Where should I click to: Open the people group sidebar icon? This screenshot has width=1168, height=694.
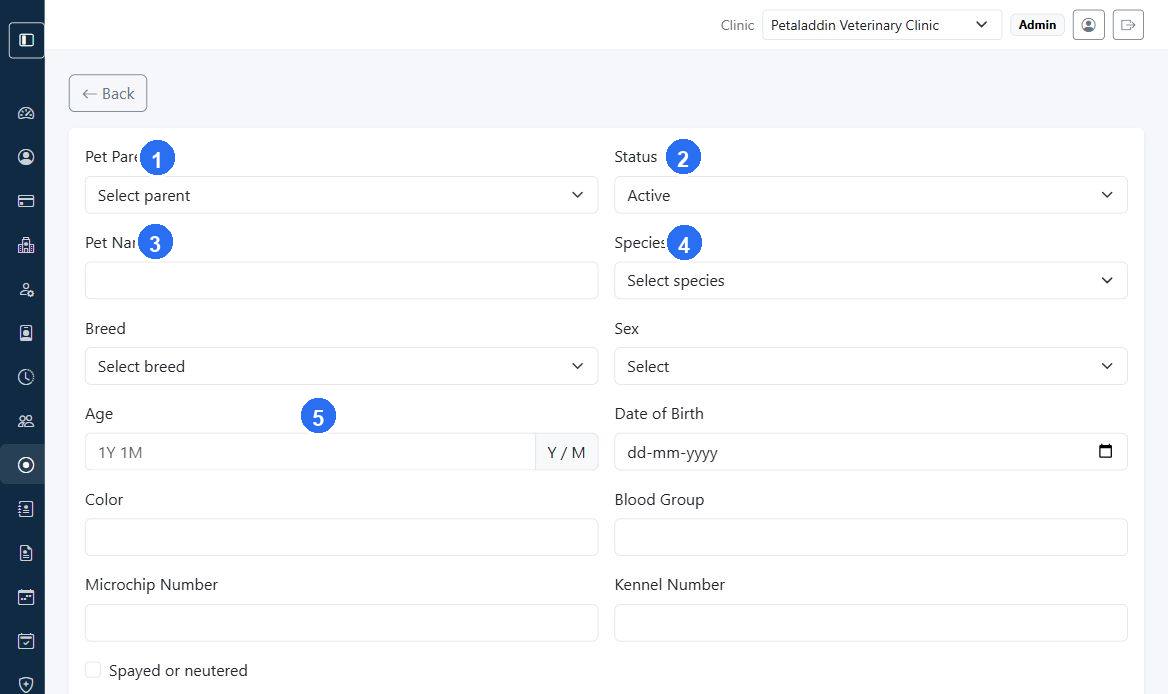[x=26, y=421]
